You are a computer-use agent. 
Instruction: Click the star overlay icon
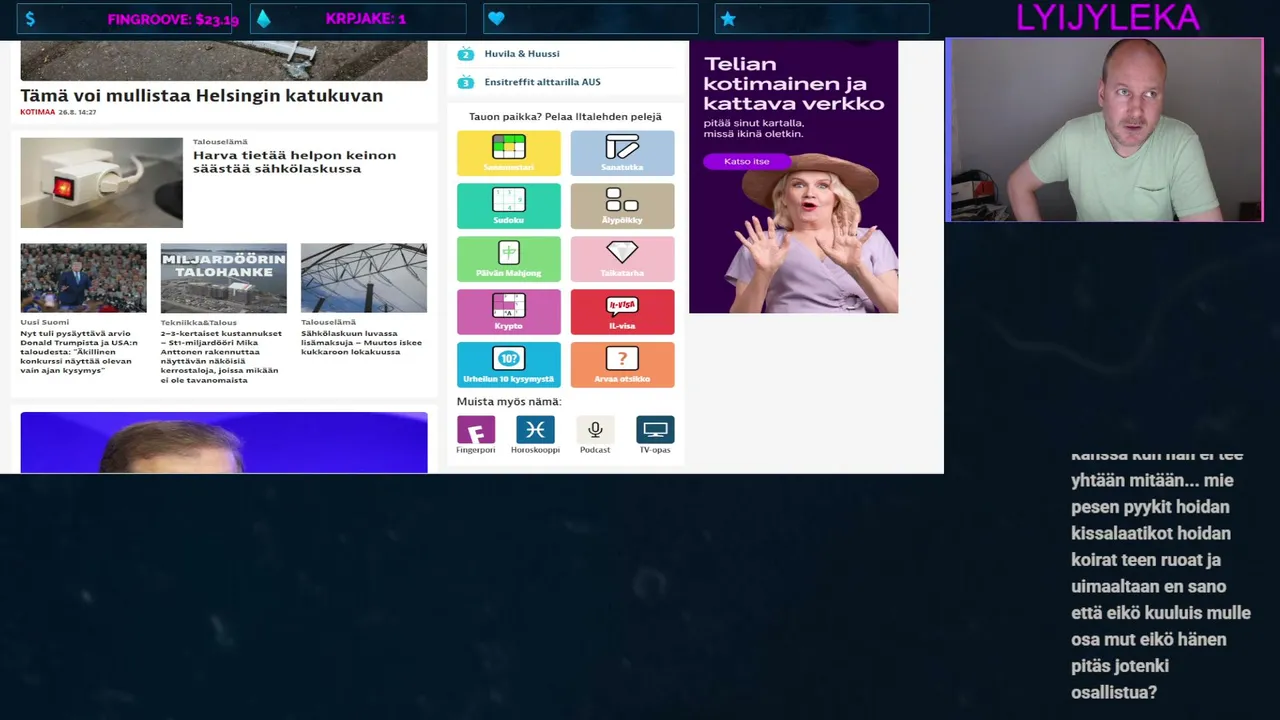728,19
